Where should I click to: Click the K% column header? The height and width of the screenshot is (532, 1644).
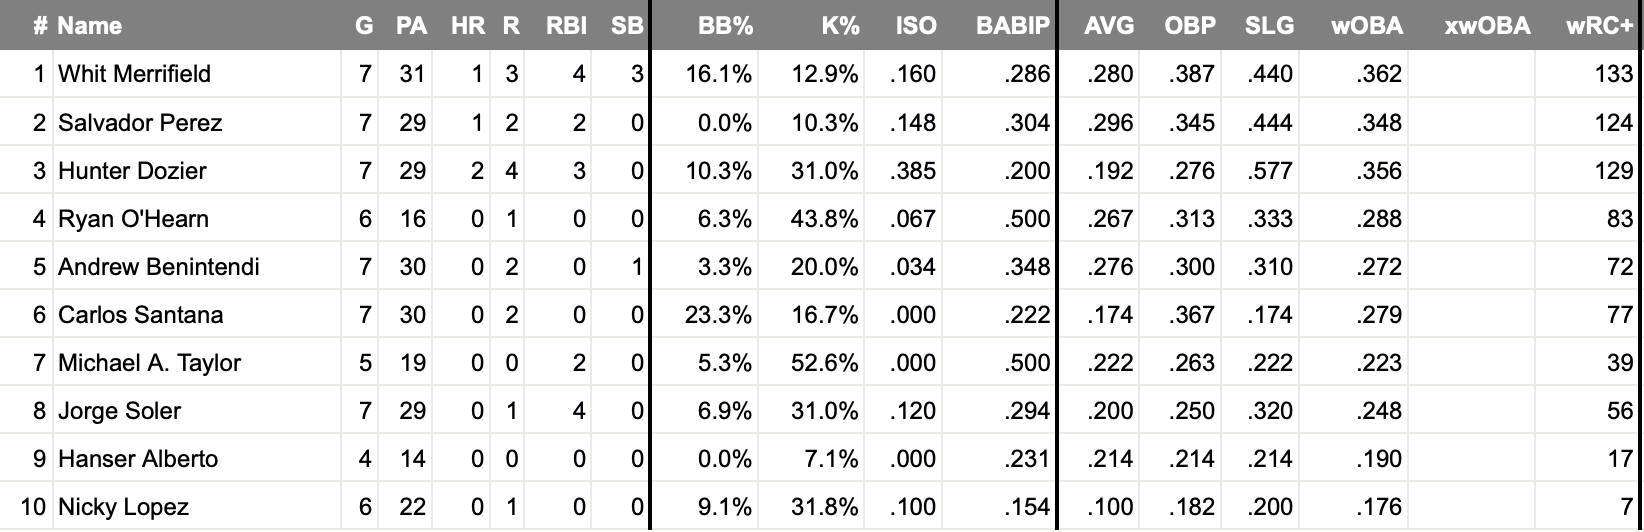(840, 26)
